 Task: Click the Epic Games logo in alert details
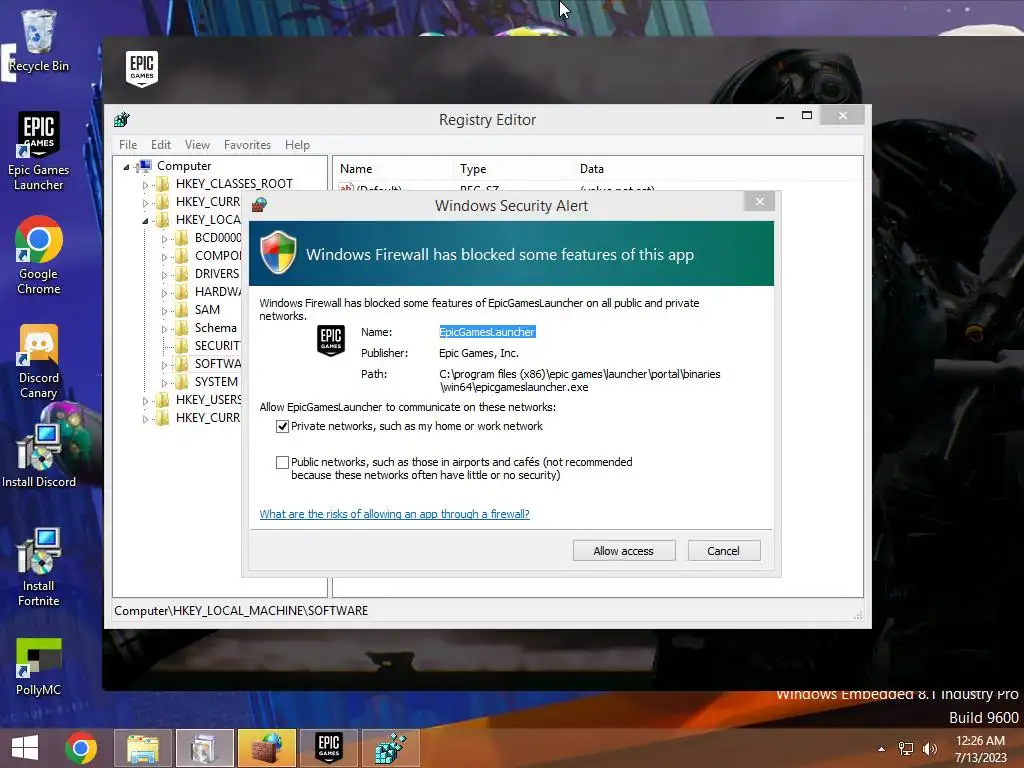(330, 340)
